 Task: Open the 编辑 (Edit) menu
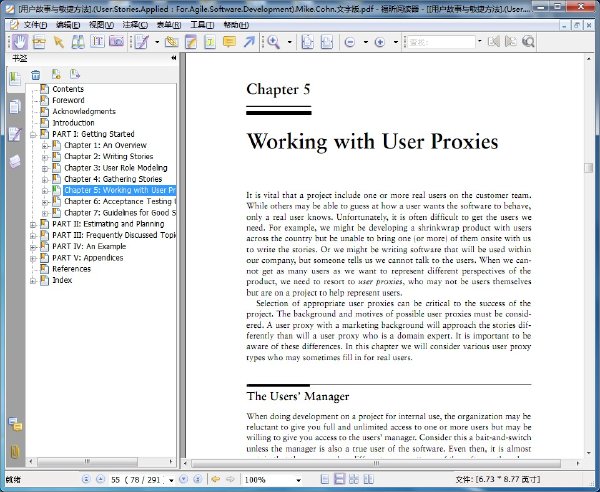pyautogui.click(x=68, y=25)
